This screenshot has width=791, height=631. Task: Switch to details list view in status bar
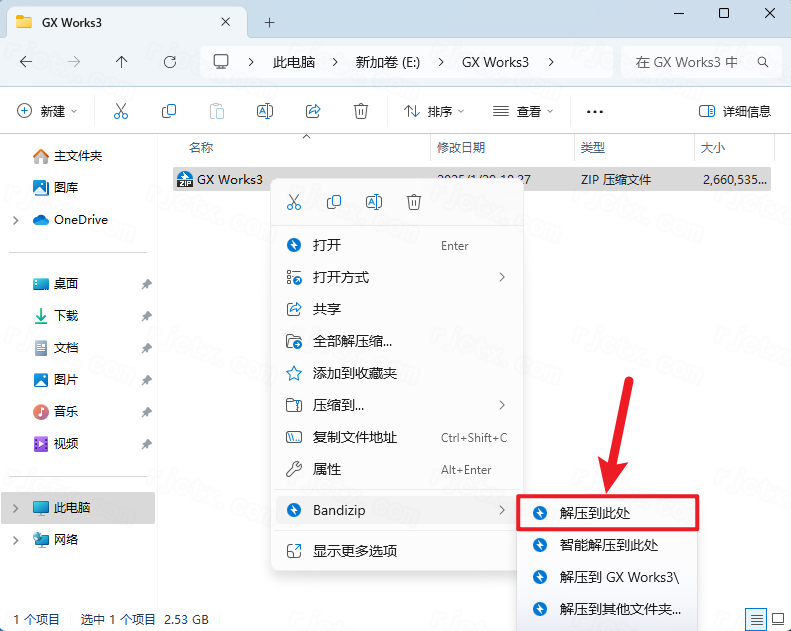point(757,619)
